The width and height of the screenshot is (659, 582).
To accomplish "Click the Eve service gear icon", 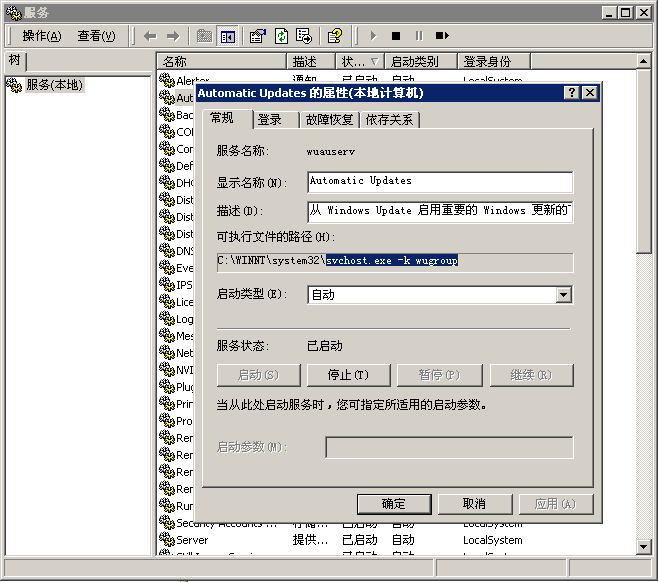I will tap(167, 267).
